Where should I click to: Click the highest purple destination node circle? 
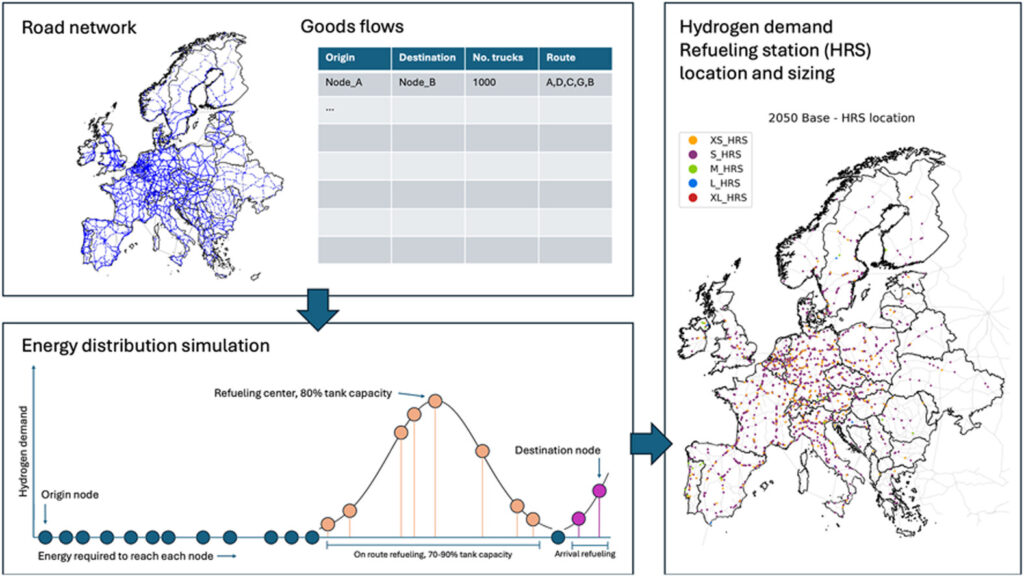pos(599,490)
